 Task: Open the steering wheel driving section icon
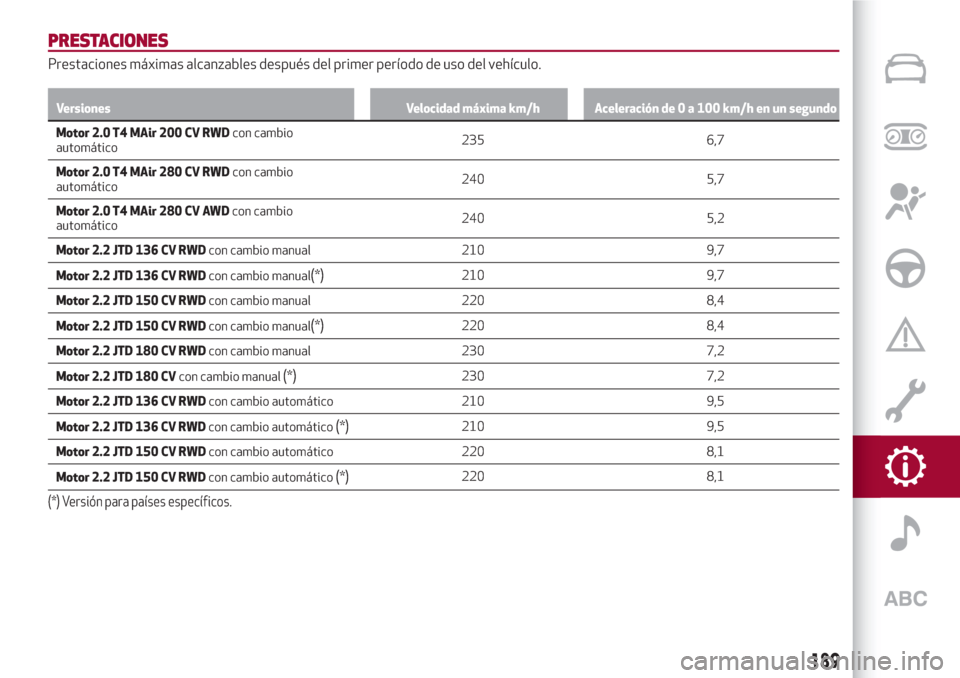coord(905,268)
